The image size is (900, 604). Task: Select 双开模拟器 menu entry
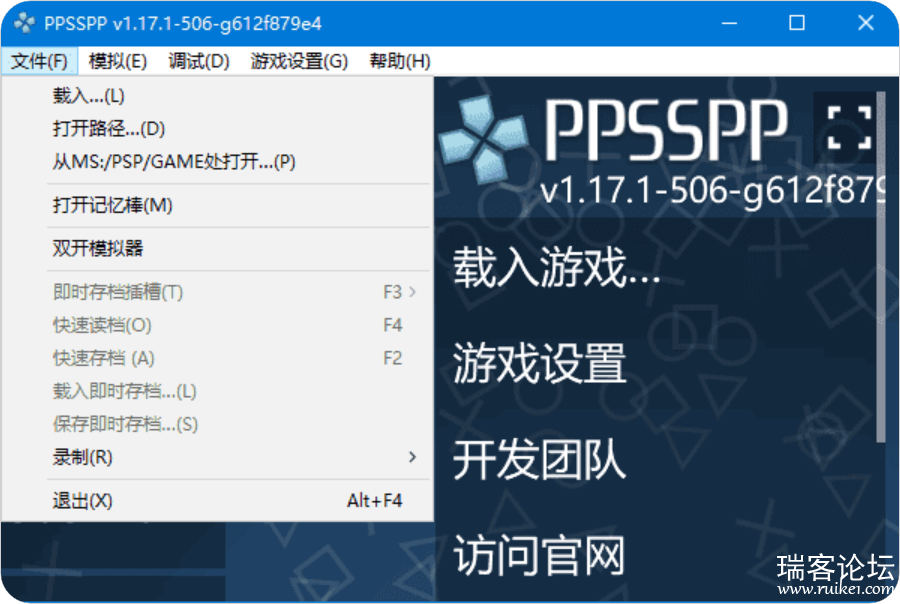[x=217, y=249]
